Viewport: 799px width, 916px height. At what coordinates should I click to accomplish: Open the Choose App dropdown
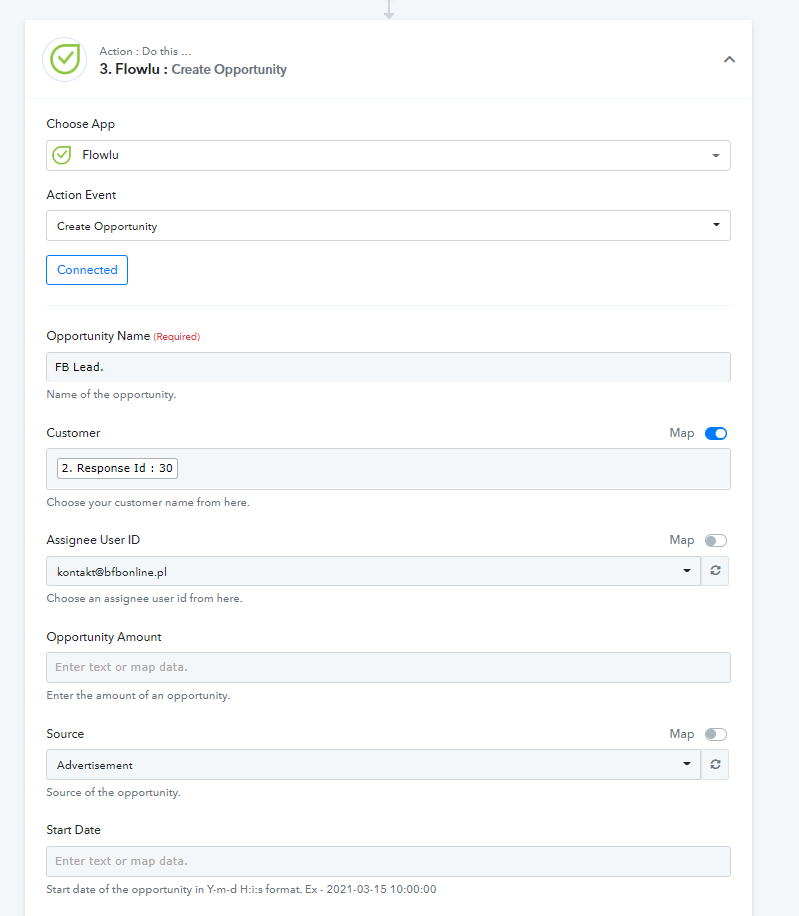(x=388, y=155)
